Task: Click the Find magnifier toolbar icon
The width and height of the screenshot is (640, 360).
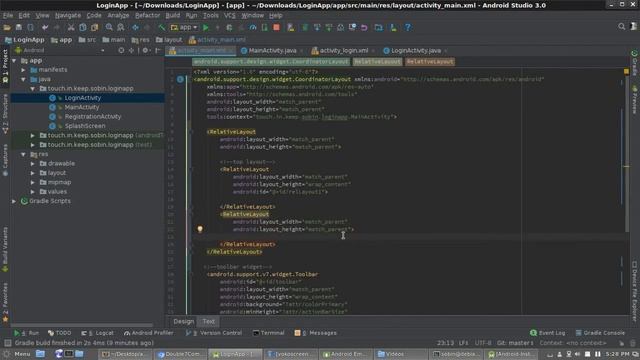Action: [109, 27]
